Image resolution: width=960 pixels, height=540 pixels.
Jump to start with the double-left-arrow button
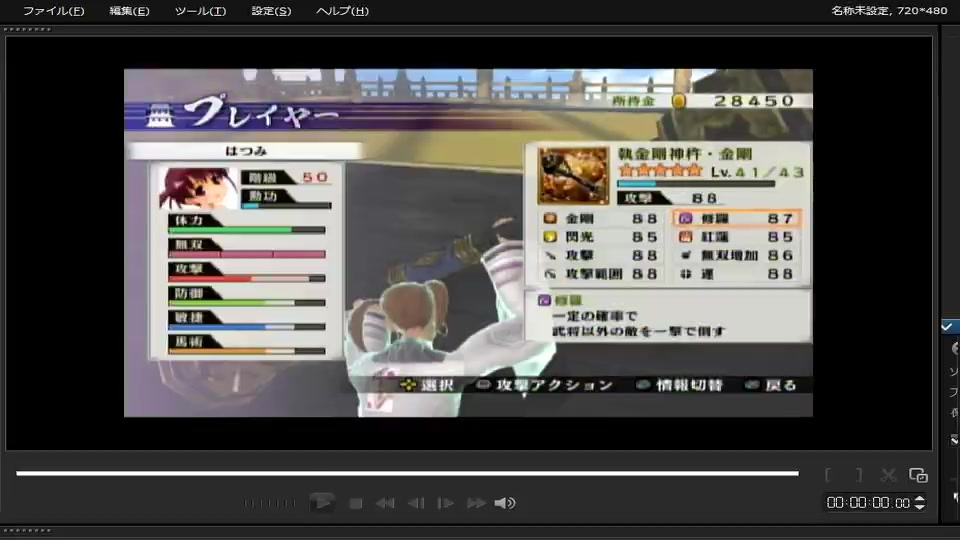point(385,503)
